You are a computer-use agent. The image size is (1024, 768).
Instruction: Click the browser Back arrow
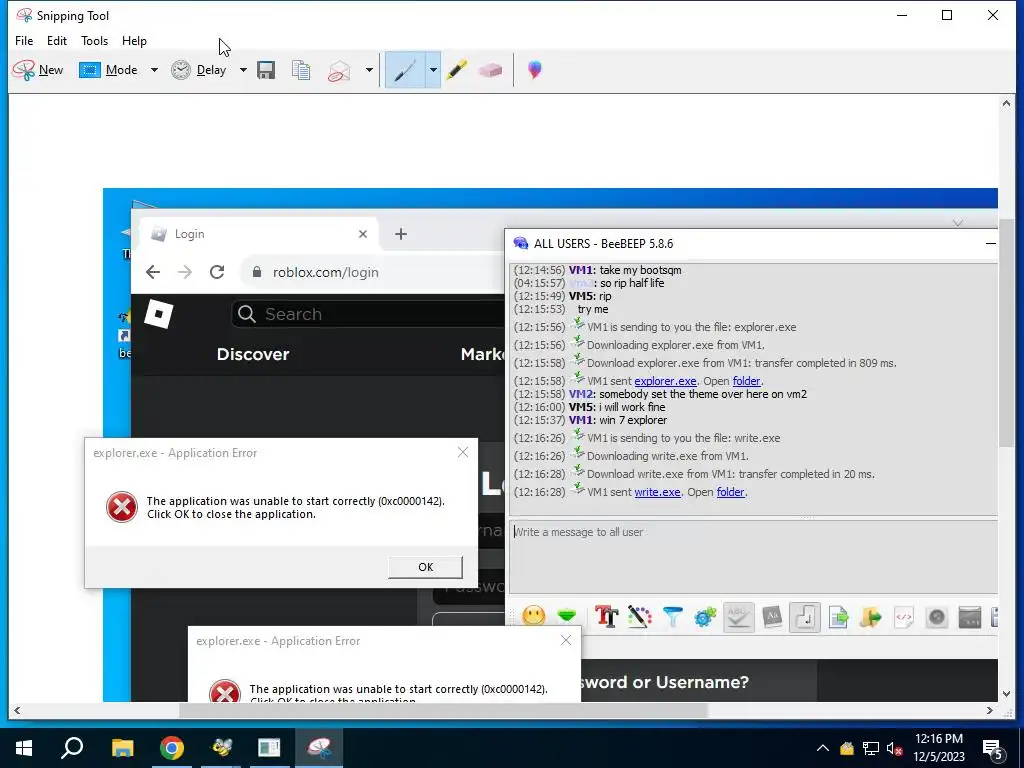tap(153, 272)
